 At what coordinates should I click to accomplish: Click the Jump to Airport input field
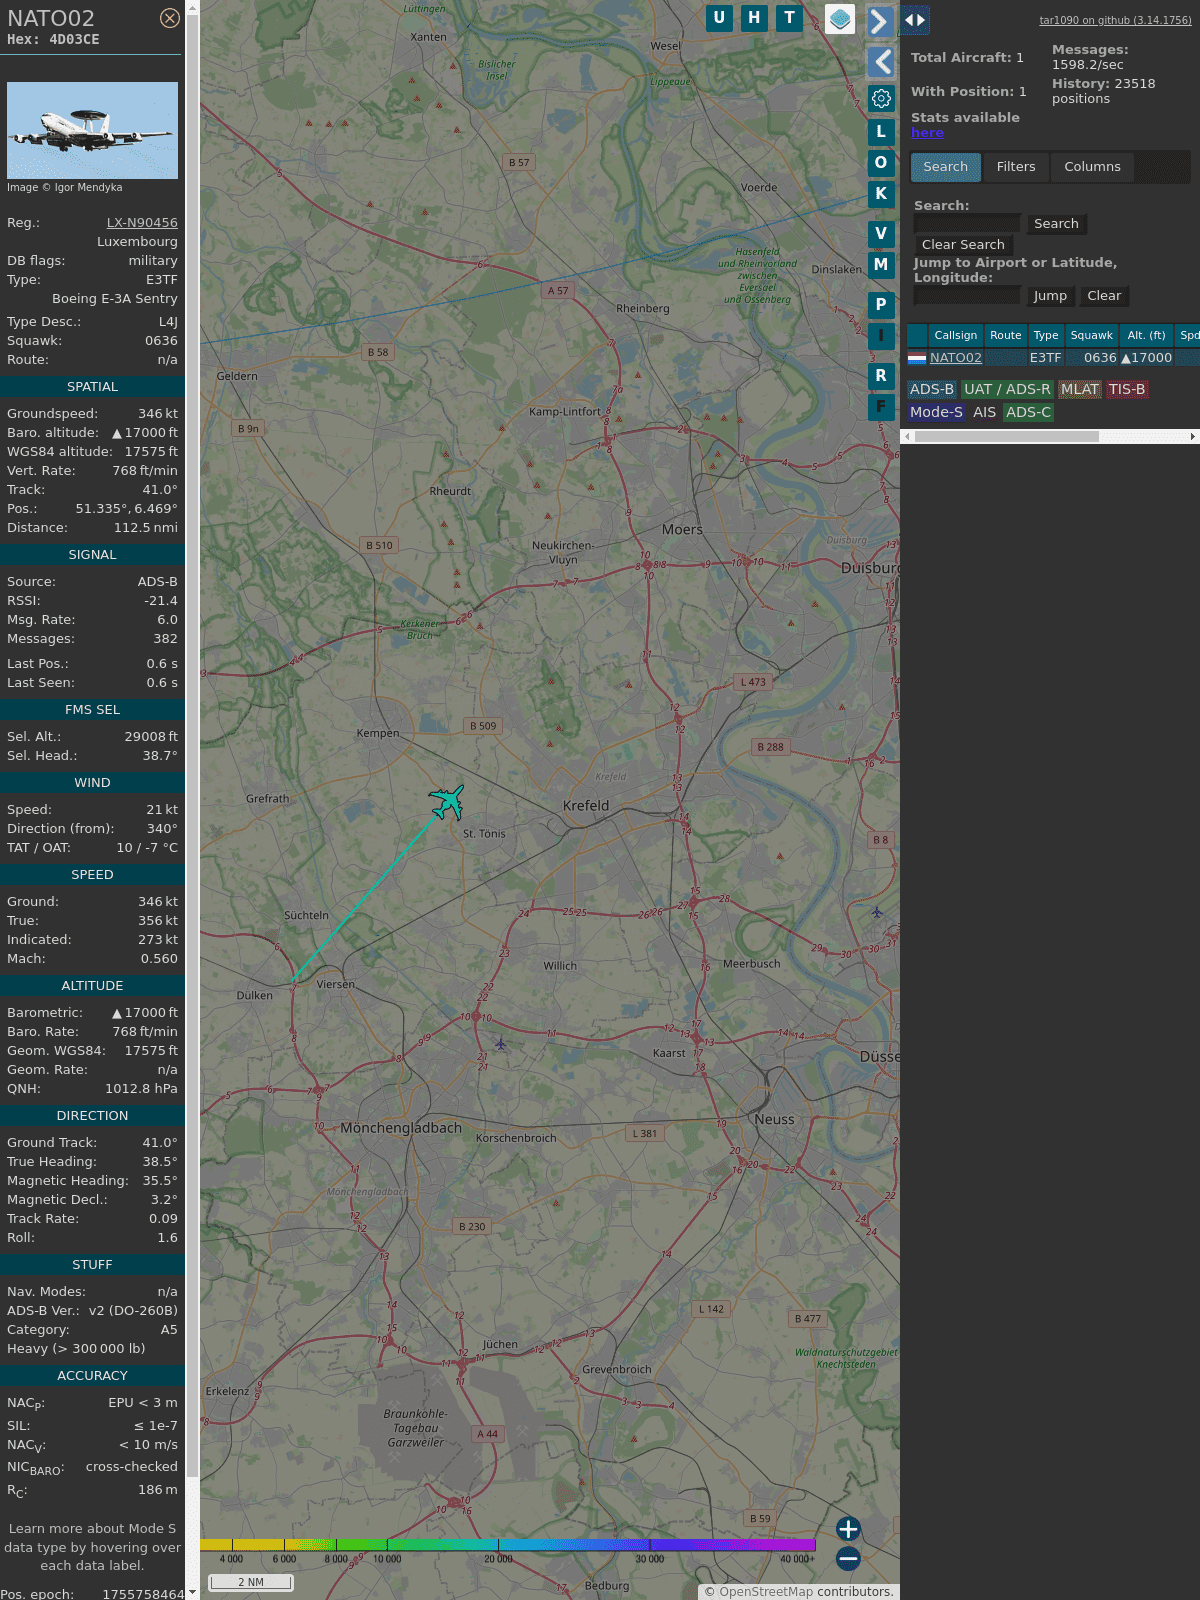click(x=967, y=296)
